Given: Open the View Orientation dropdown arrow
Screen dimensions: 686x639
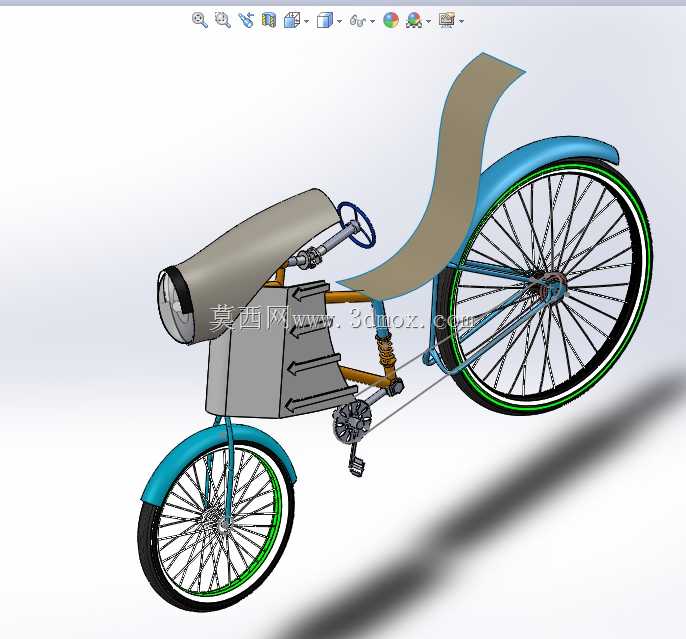Looking at the screenshot, I should click(x=306, y=21).
